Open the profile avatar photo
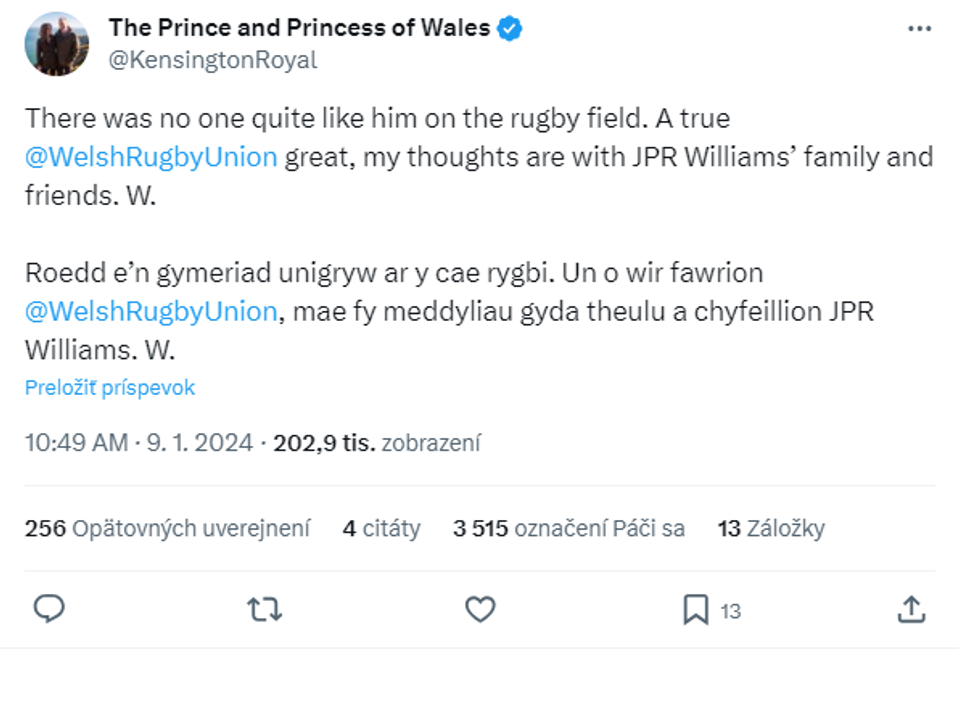The image size is (959, 722). [x=58, y=44]
